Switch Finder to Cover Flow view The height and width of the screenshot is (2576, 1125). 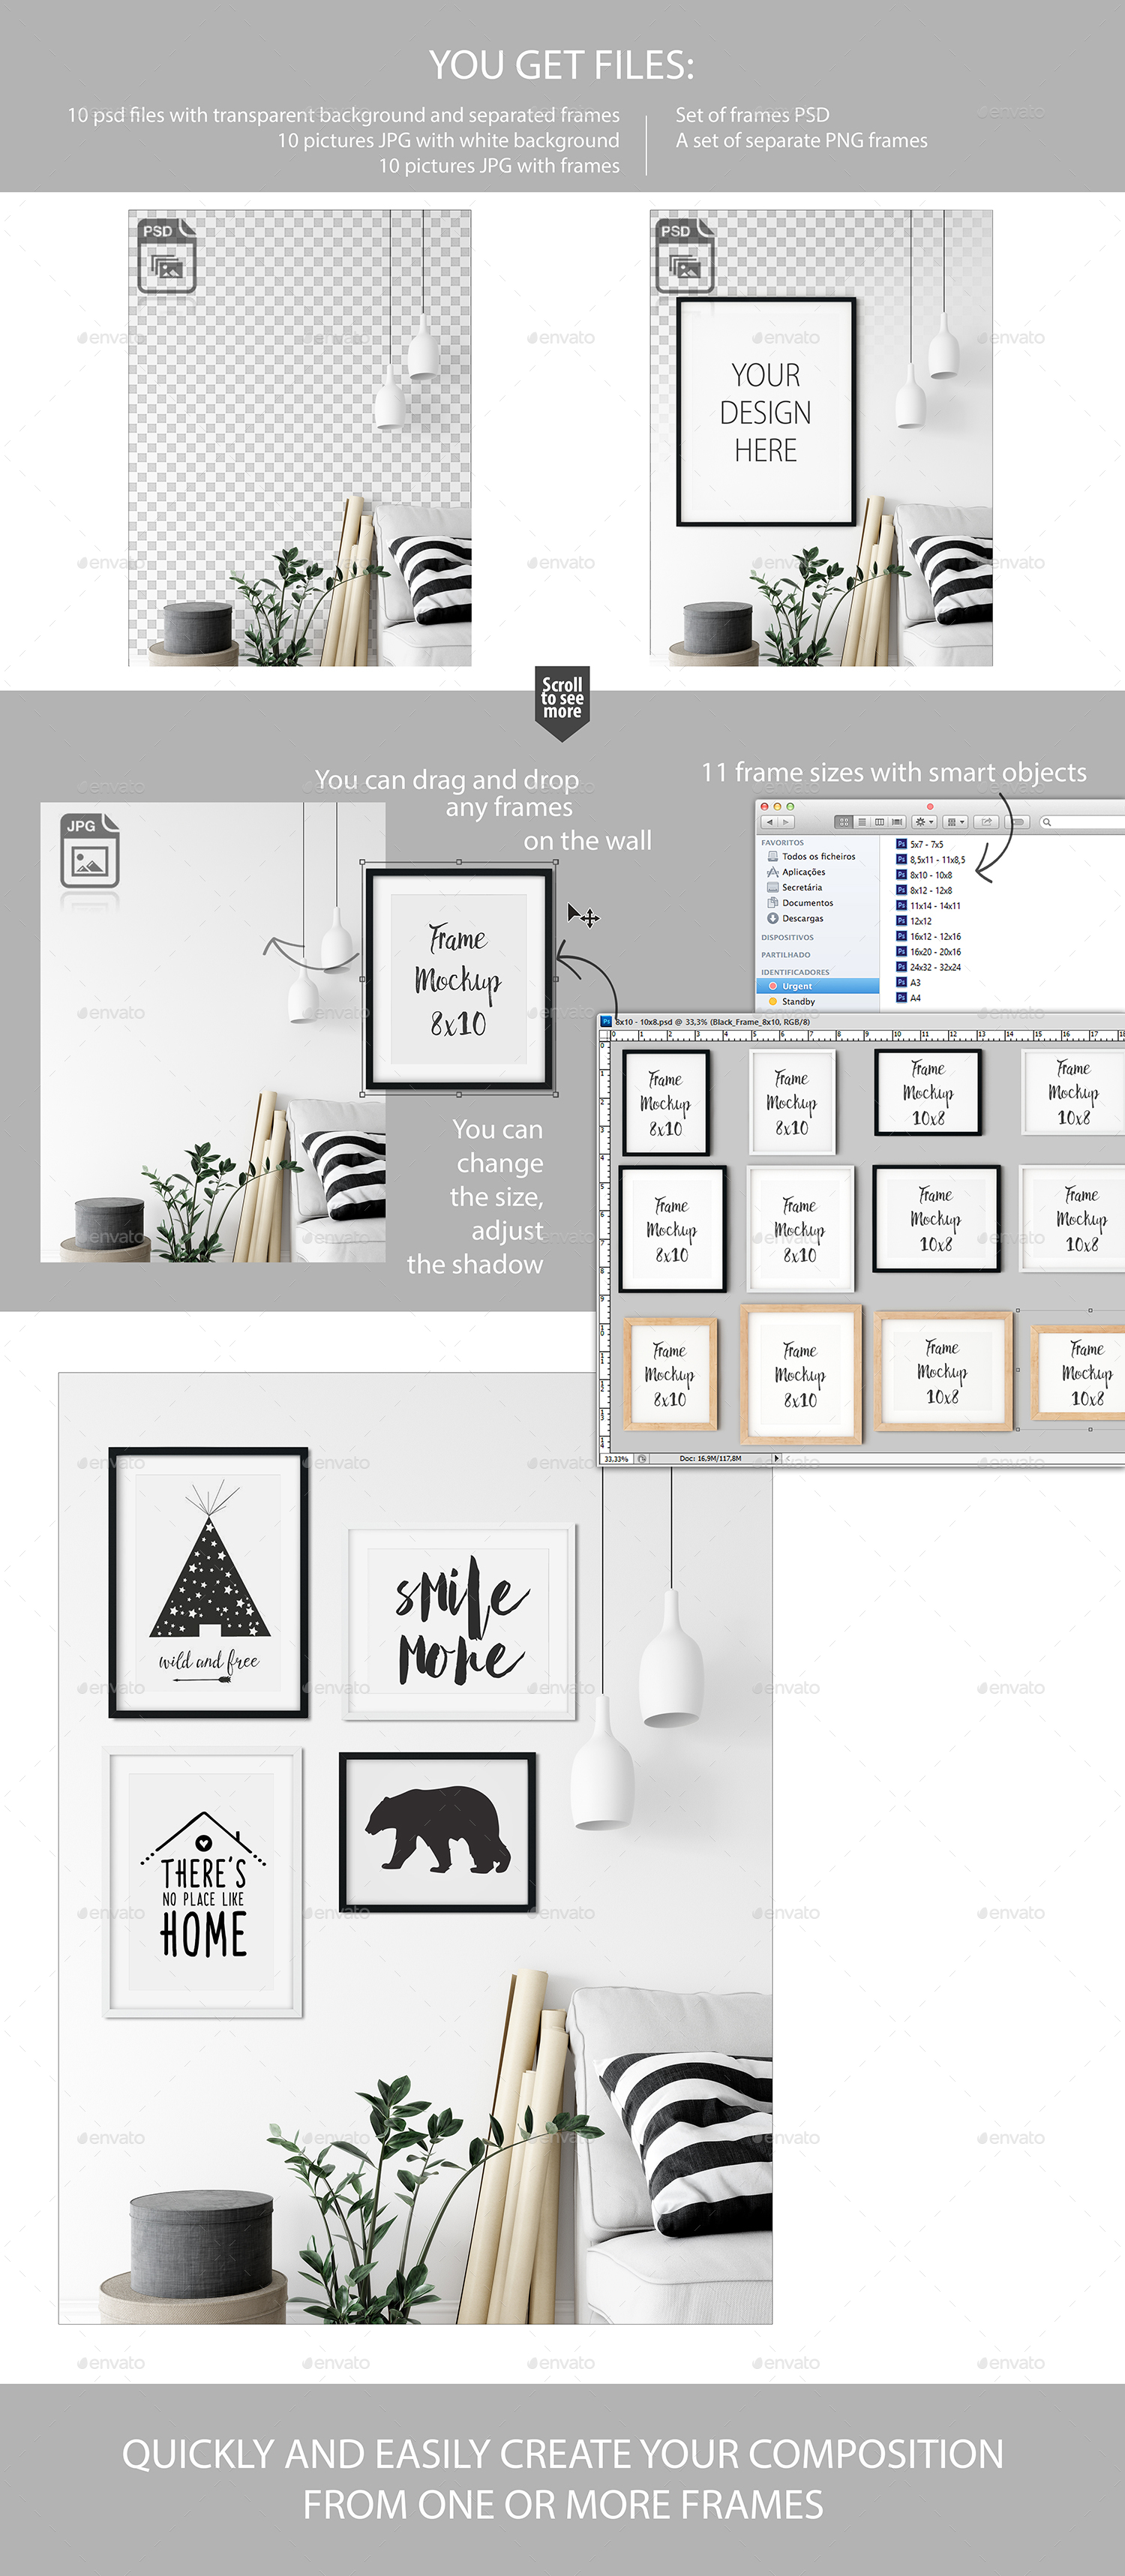[x=897, y=822]
